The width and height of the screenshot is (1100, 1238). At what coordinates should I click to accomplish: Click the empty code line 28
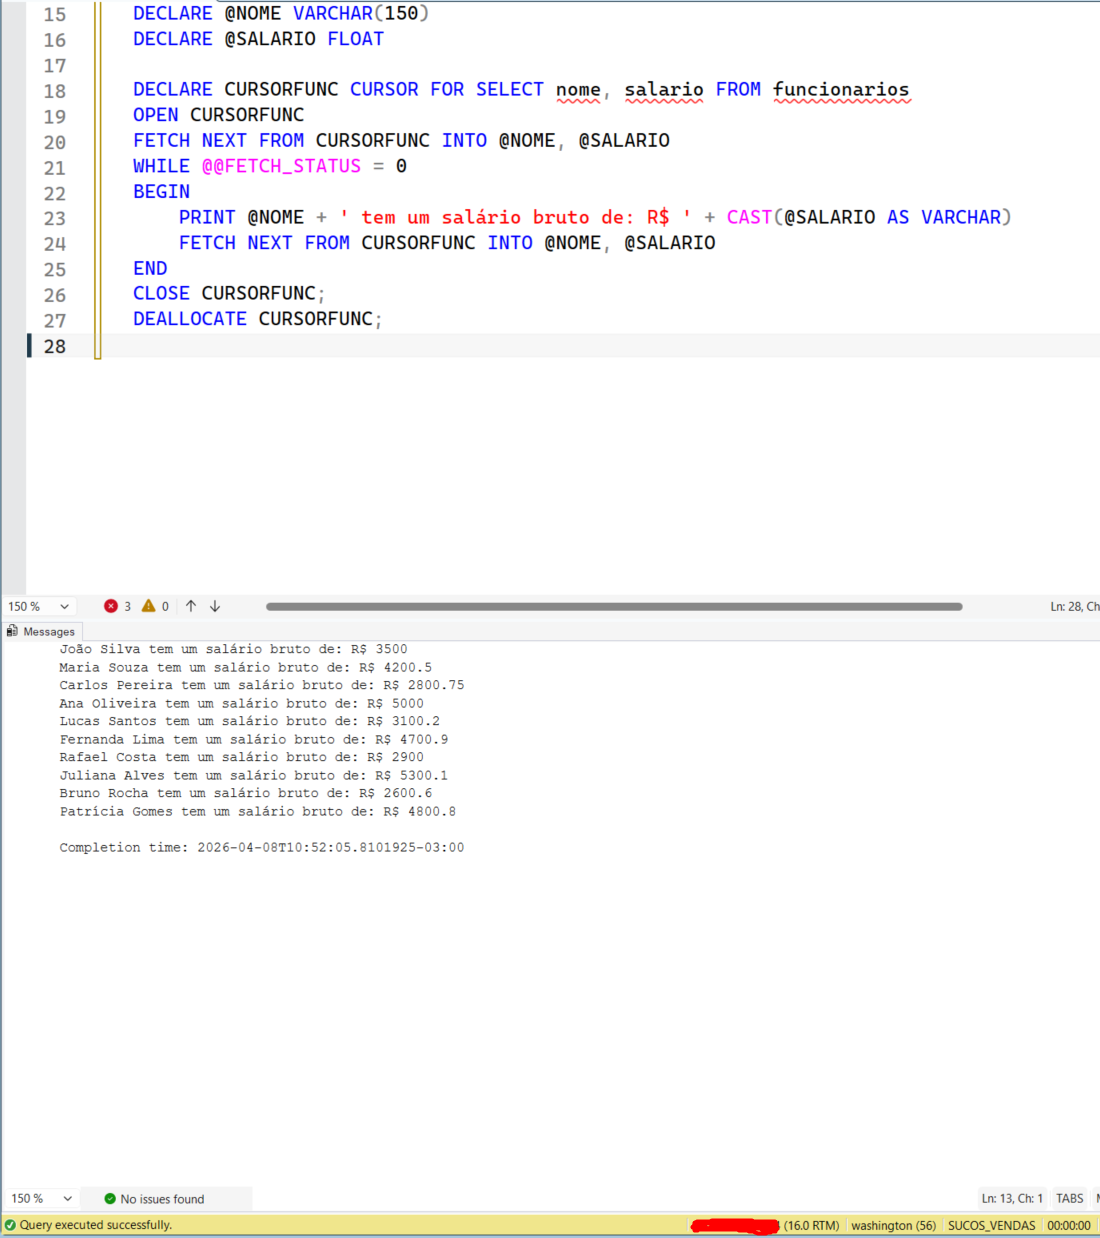click(600, 346)
